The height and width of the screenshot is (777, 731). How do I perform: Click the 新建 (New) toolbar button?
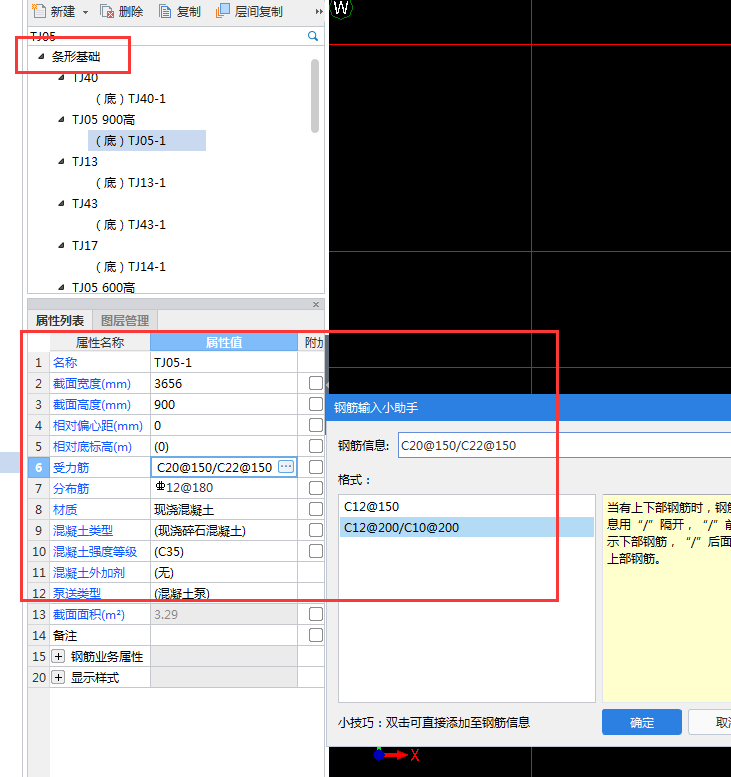(x=54, y=11)
